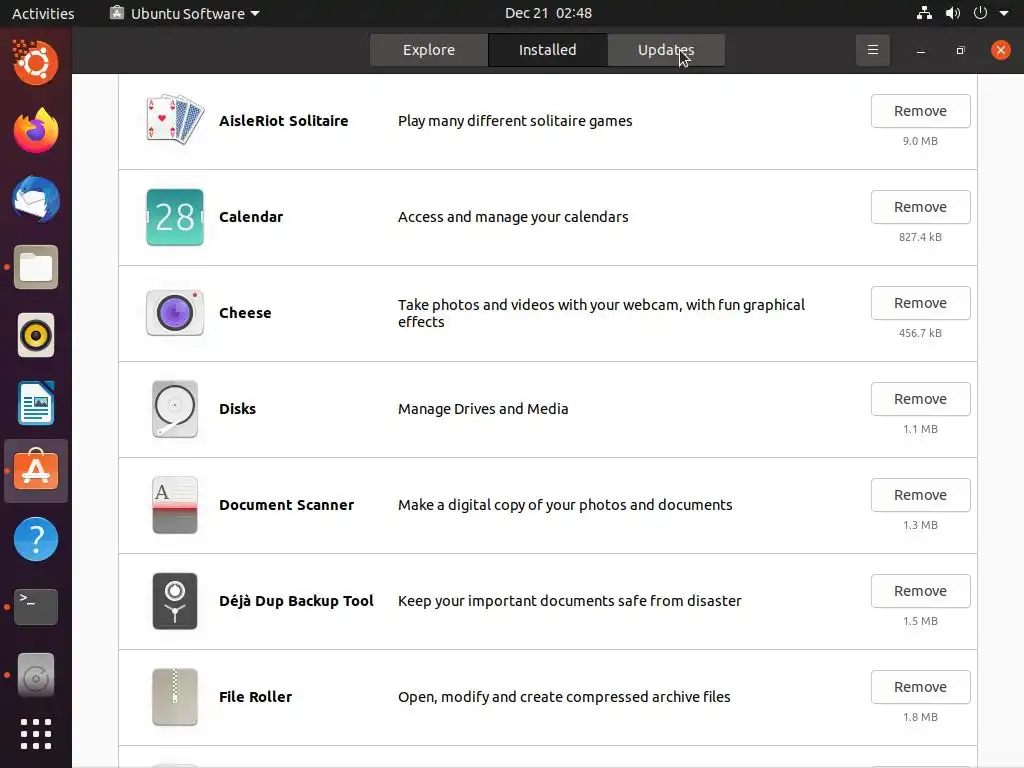The image size is (1024, 768).
Task: Select the Installed tab
Action: (547, 50)
